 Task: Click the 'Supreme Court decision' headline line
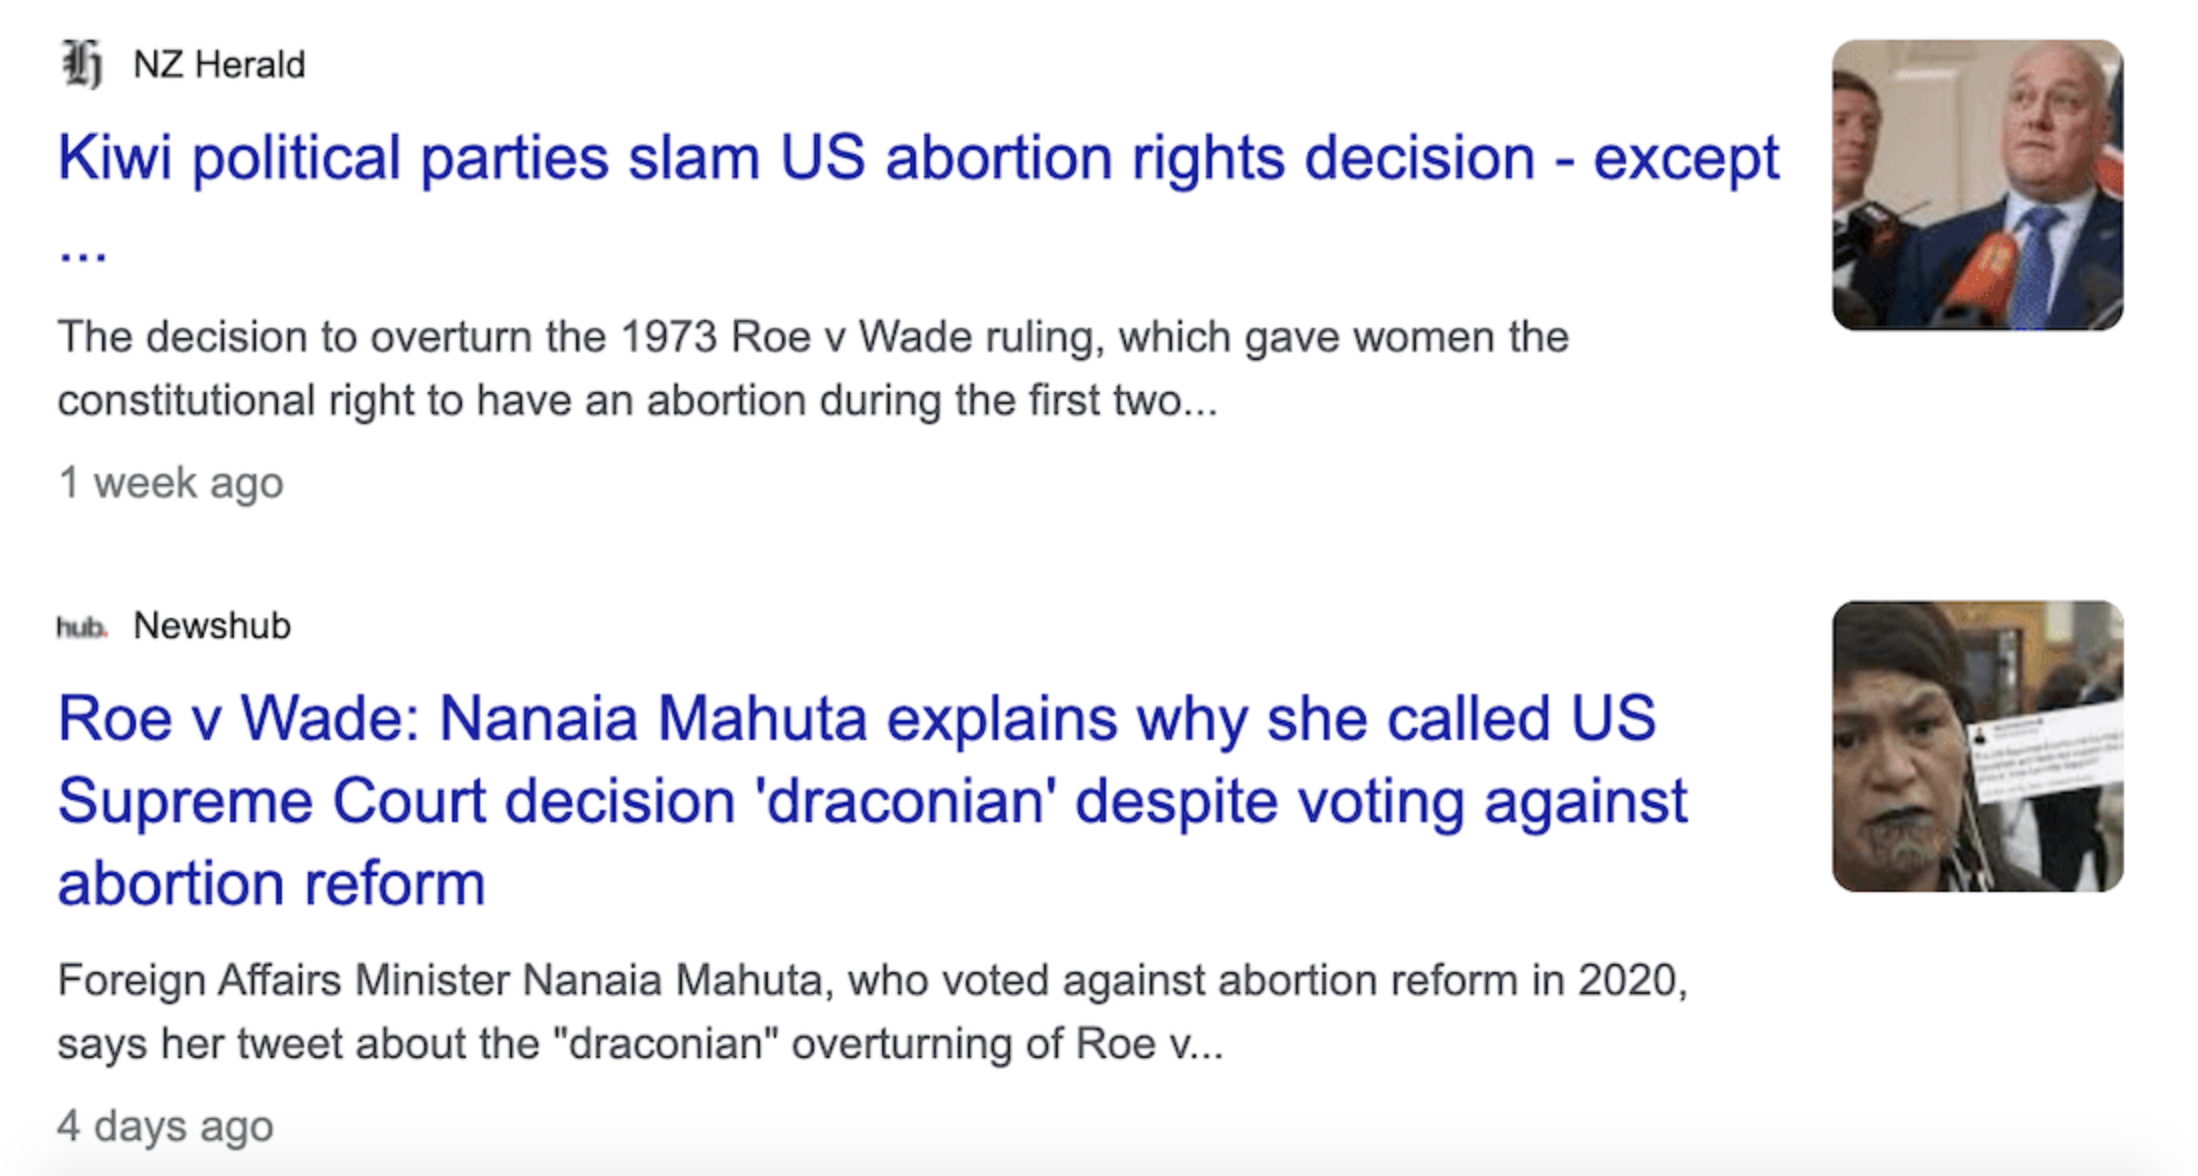pos(872,802)
